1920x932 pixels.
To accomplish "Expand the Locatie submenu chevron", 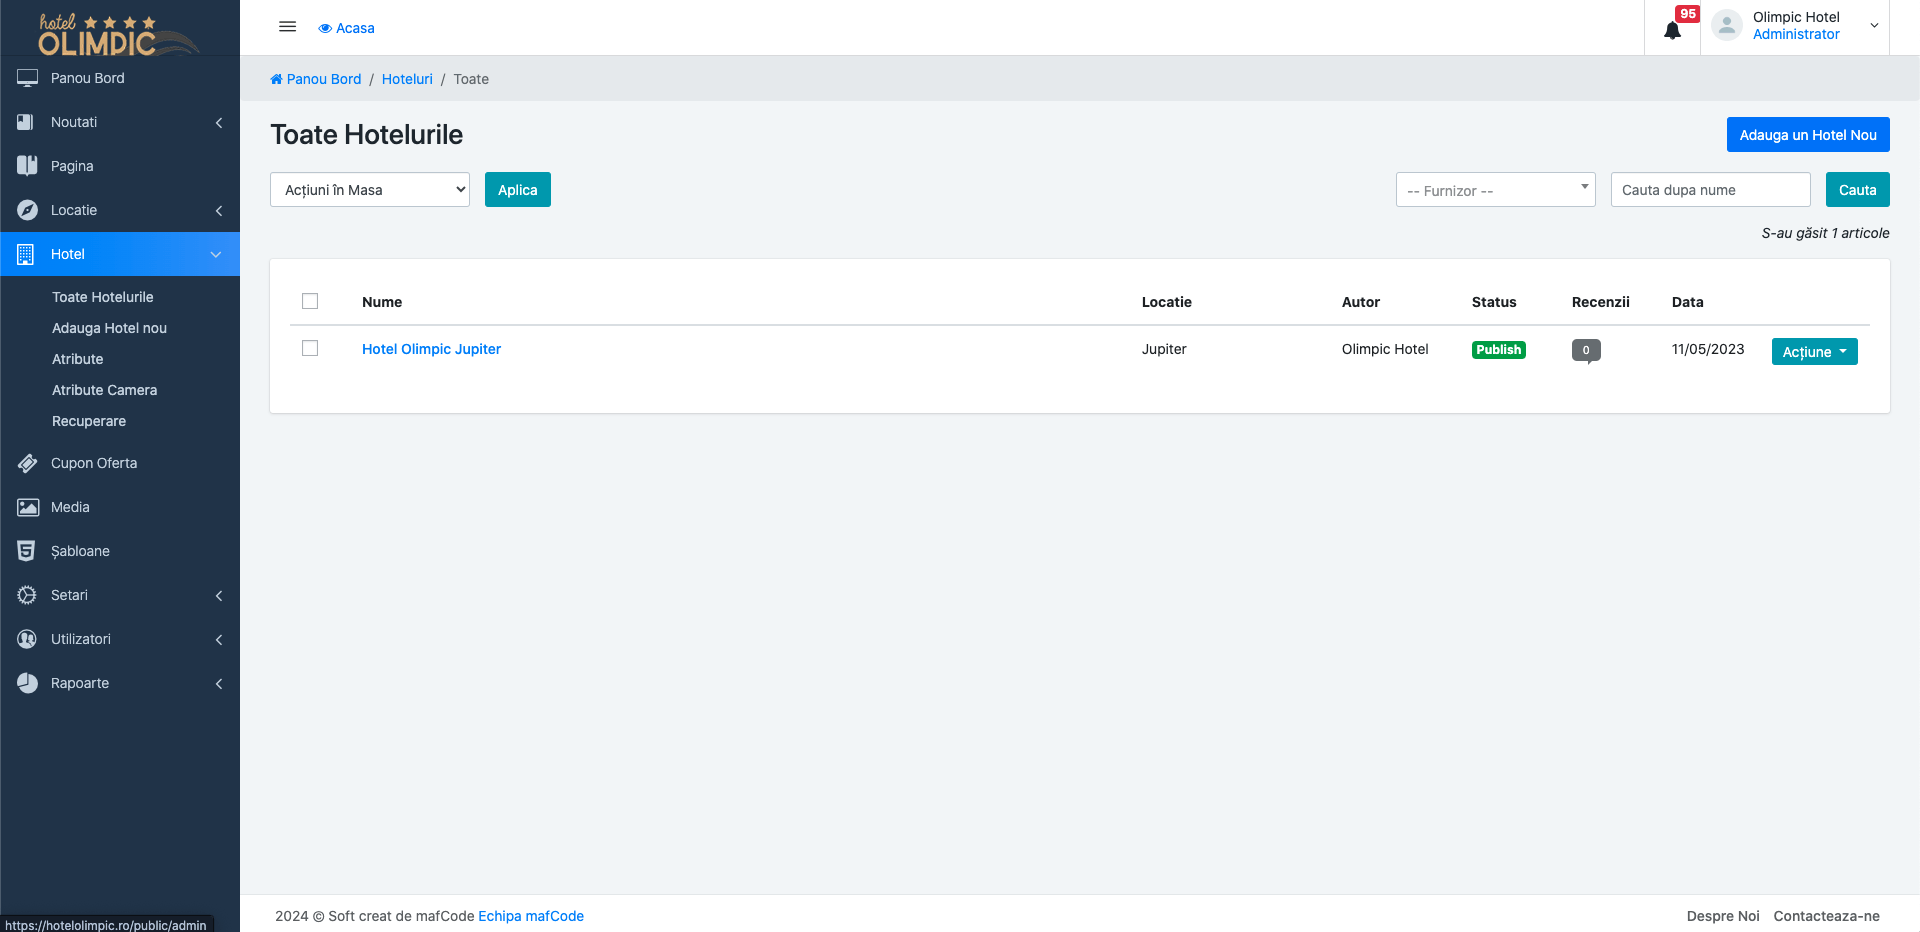I will click(219, 210).
